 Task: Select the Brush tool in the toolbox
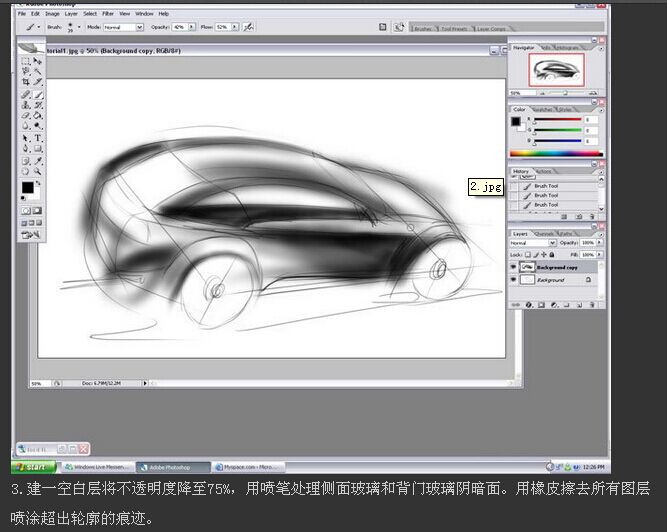tap(38, 94)
